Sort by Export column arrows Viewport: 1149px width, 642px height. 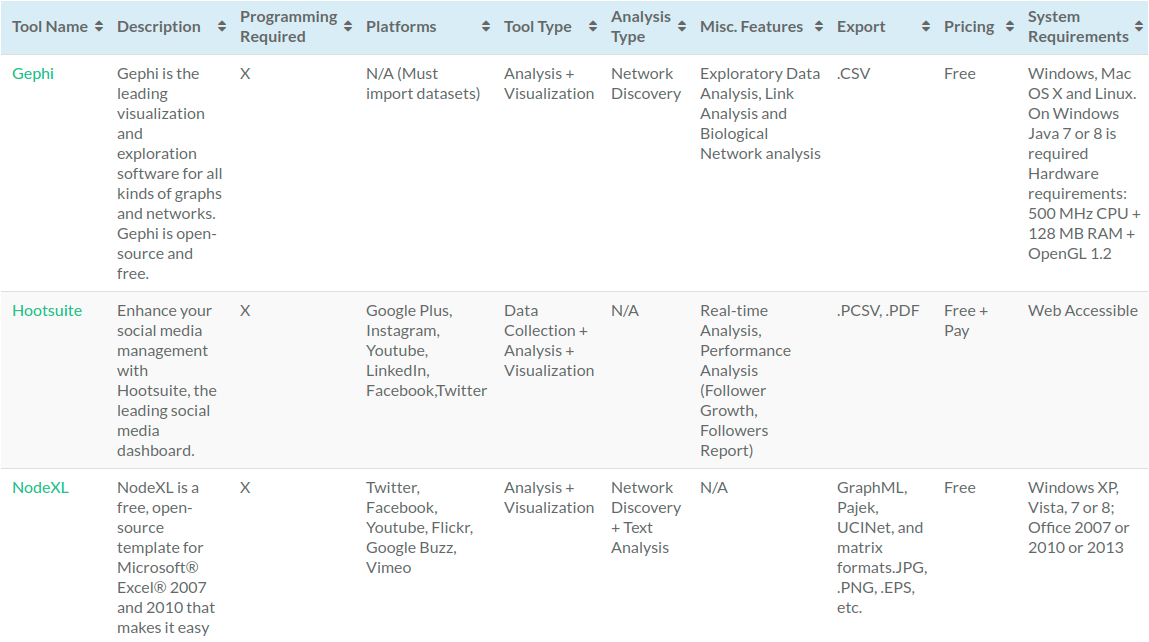tap(926, 26)
